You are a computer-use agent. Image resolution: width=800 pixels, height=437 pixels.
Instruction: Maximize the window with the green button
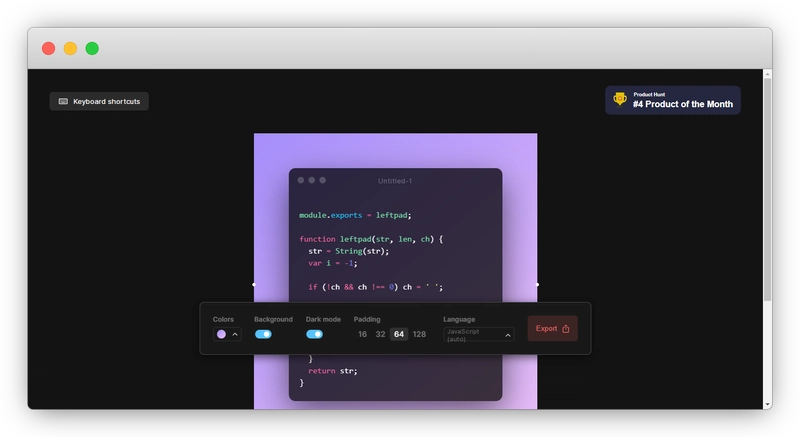92,48
